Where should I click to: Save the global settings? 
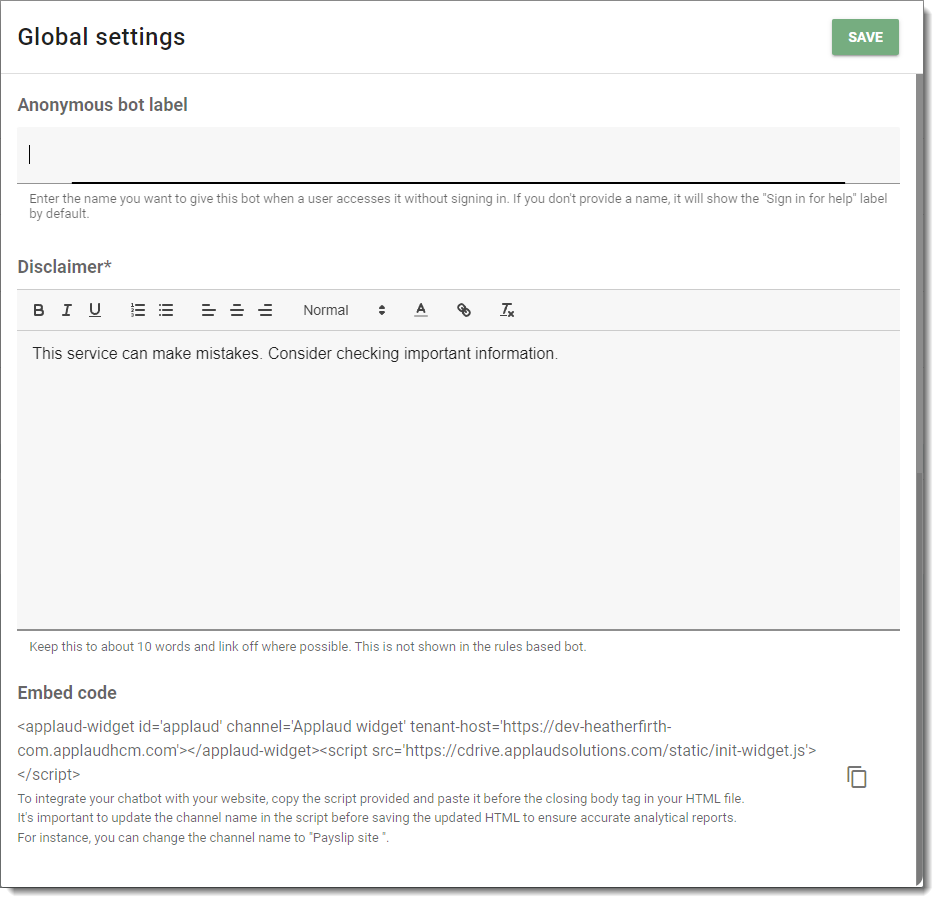coord(865,37)
